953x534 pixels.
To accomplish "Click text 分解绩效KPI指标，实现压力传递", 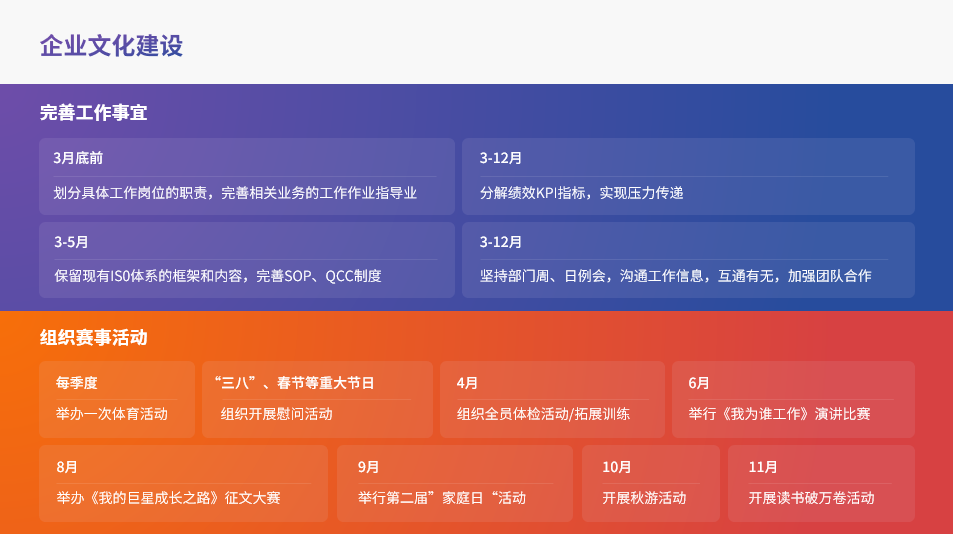I will 581,193.
